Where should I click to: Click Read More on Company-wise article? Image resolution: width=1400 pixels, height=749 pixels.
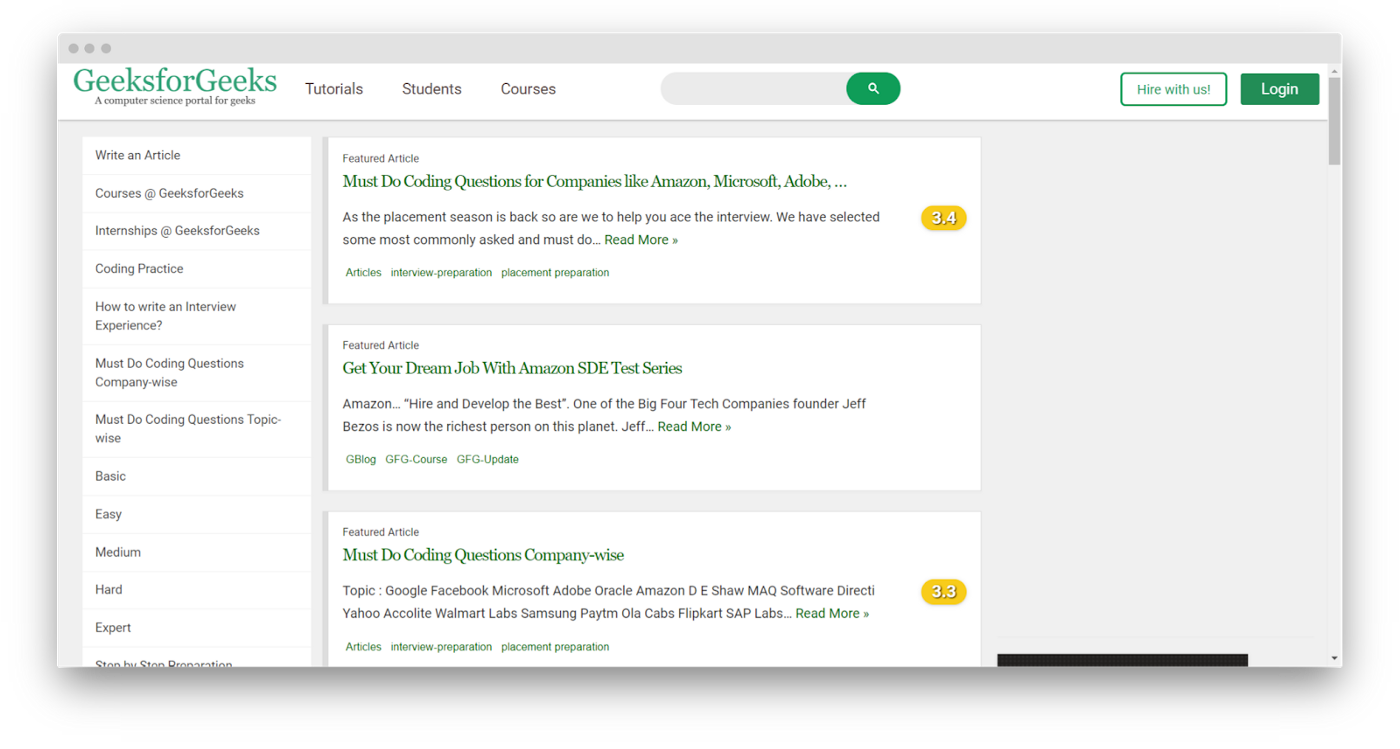point(832,614)
